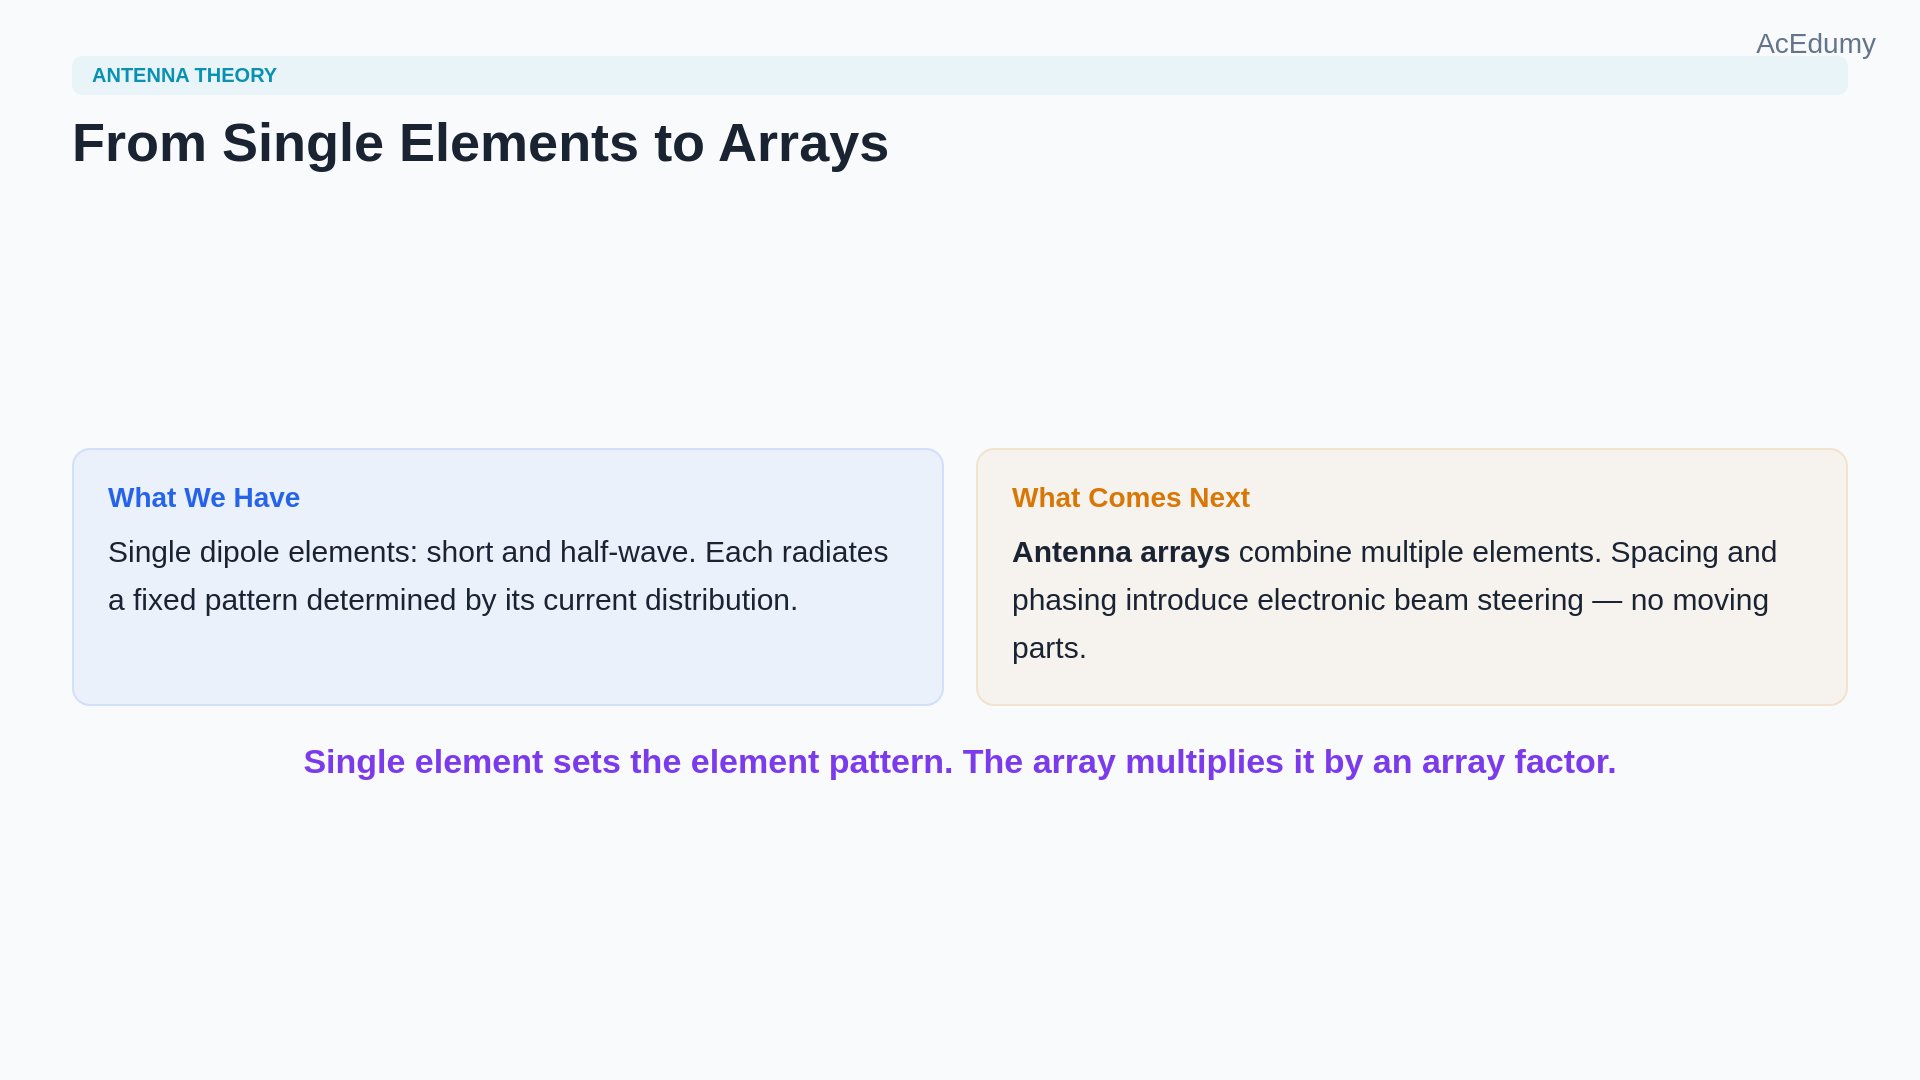Click the empty bottom area of blue card
1920x1080 pixels.
tap(508, 663)
